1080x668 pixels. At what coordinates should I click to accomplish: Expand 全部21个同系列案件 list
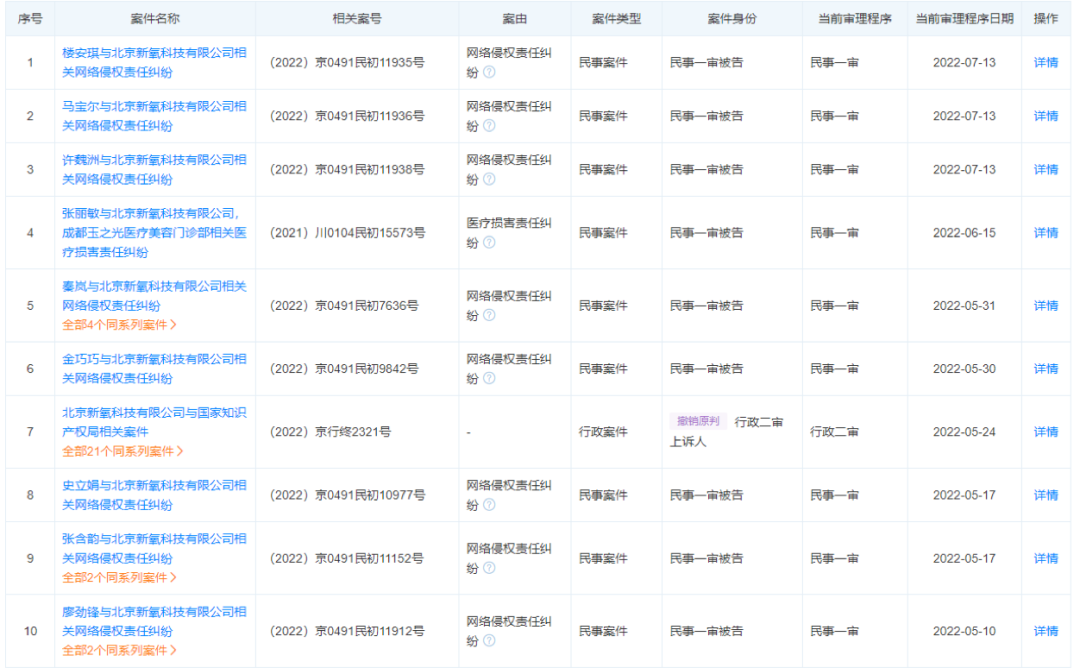pyautogui.click(x=122, y=451)
